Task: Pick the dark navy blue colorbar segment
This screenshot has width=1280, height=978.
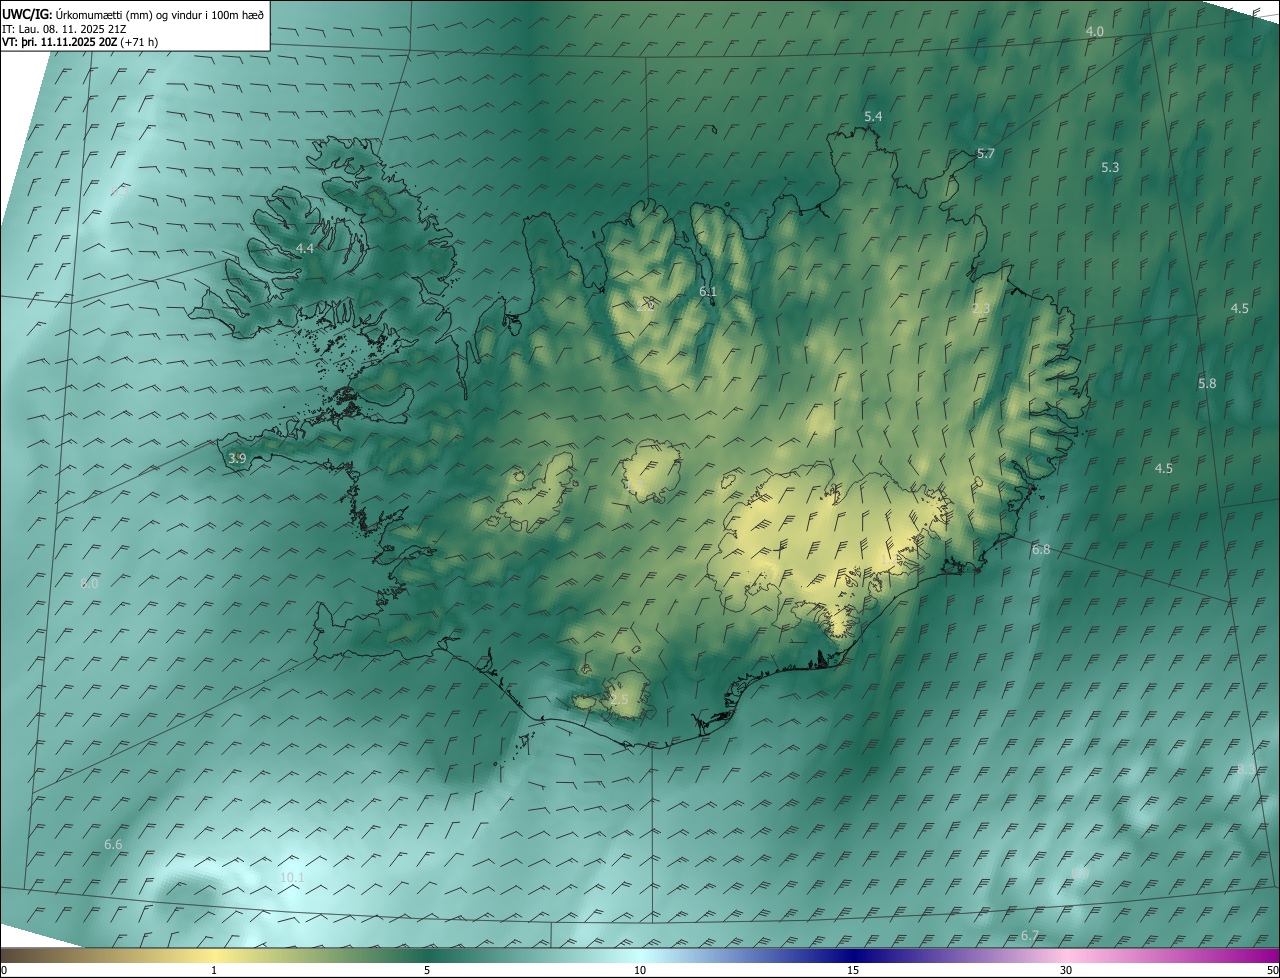Action: 853,955
